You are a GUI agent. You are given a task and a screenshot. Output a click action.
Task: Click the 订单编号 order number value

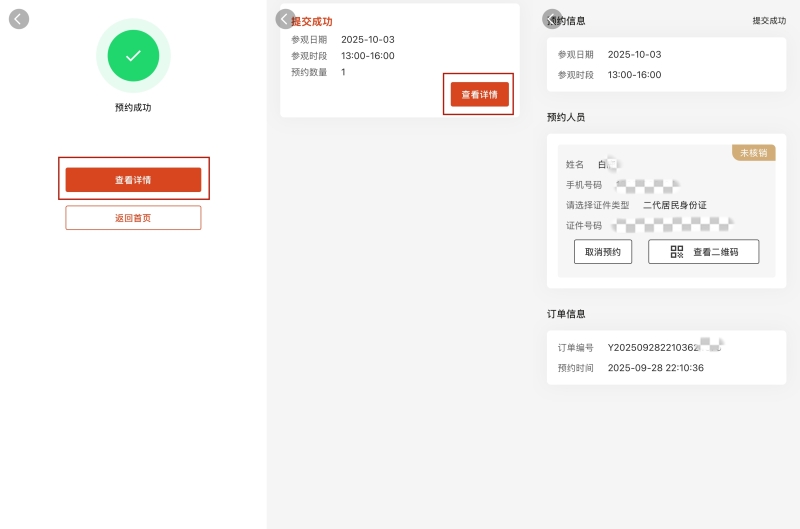coord(664,348)
